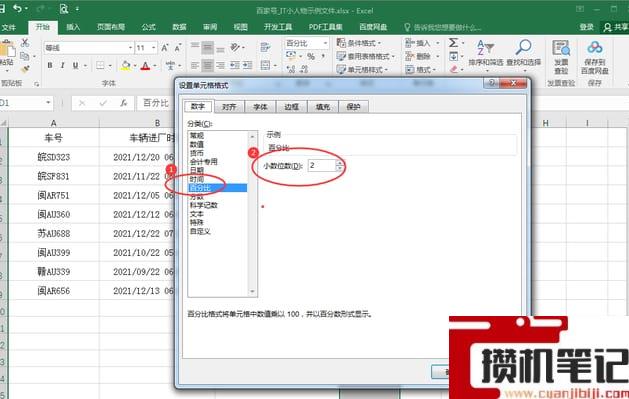Click the Increase Decimal icon

point(291,69)
